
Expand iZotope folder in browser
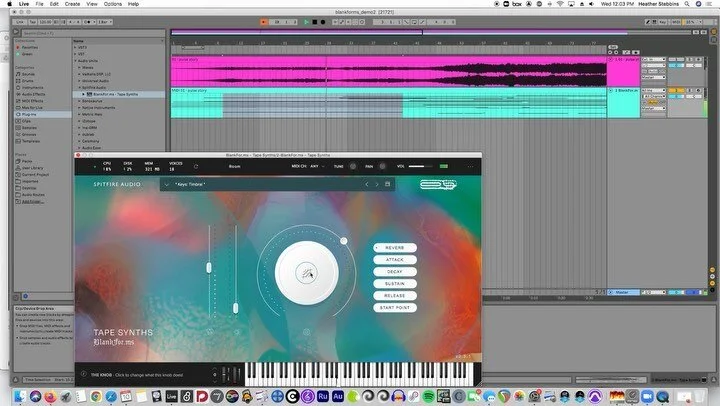point(79,121)
